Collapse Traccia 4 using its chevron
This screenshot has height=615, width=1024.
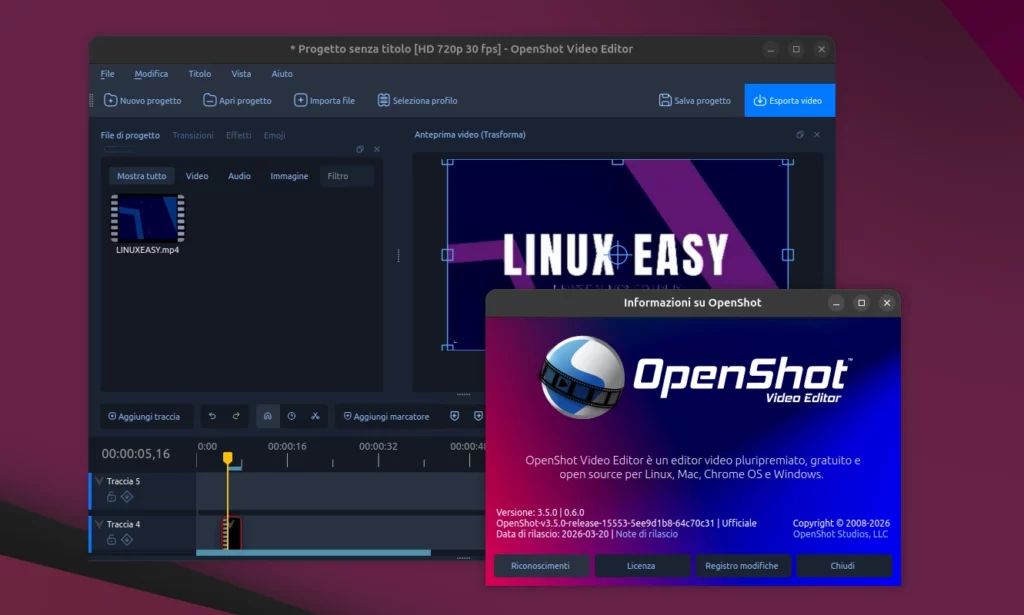[x=99, y=523]
